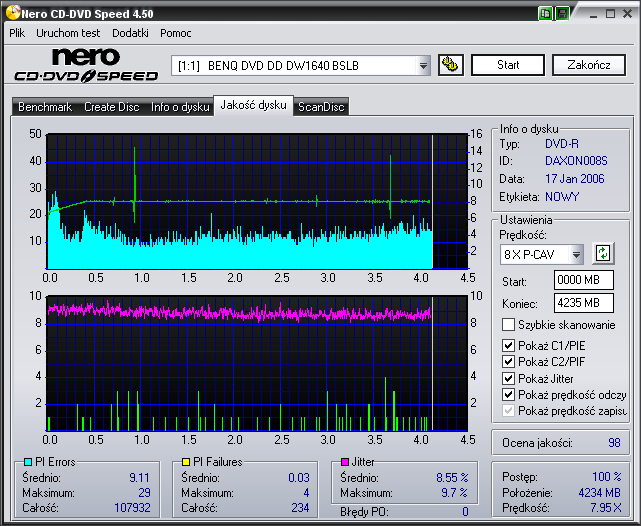Open the 8 X P-CAV speed dropdown
Image resolution: width=641 pixels, height=526 pixels.
(576, 255)
